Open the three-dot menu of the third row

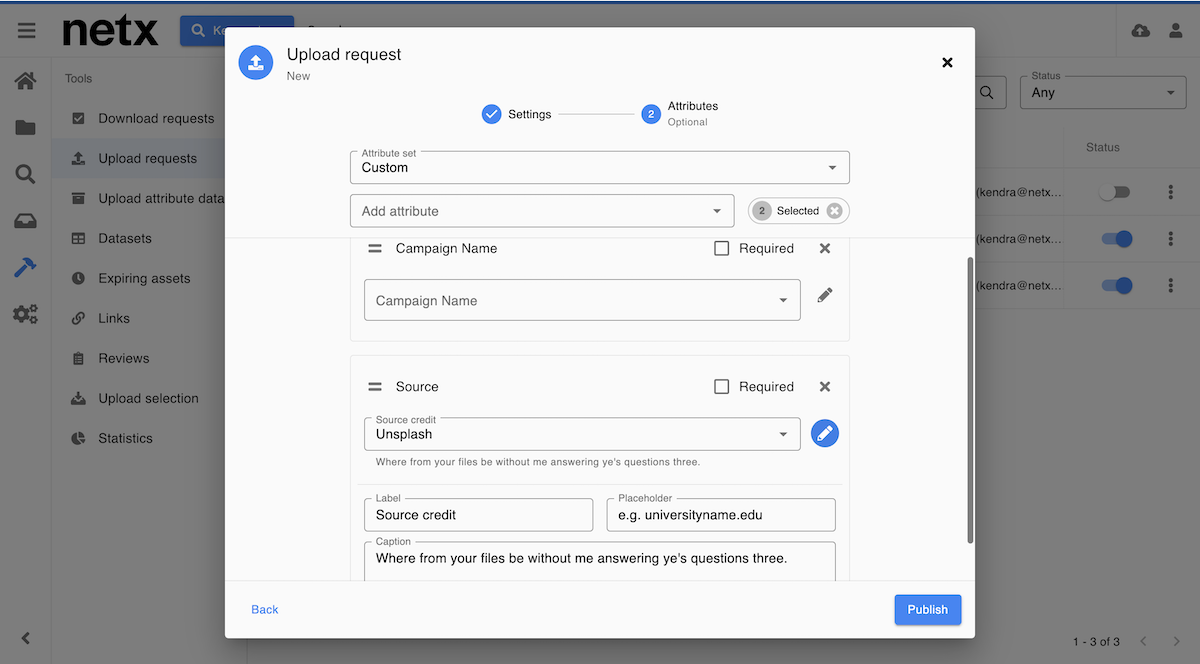pos(1171,285)
